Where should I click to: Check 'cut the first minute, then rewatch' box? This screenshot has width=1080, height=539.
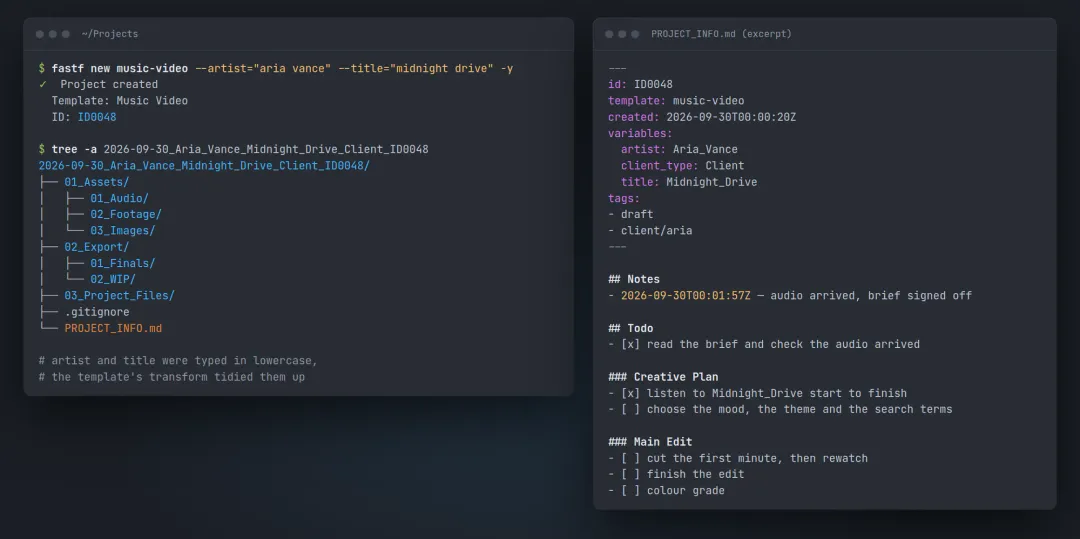click(630, 458)
